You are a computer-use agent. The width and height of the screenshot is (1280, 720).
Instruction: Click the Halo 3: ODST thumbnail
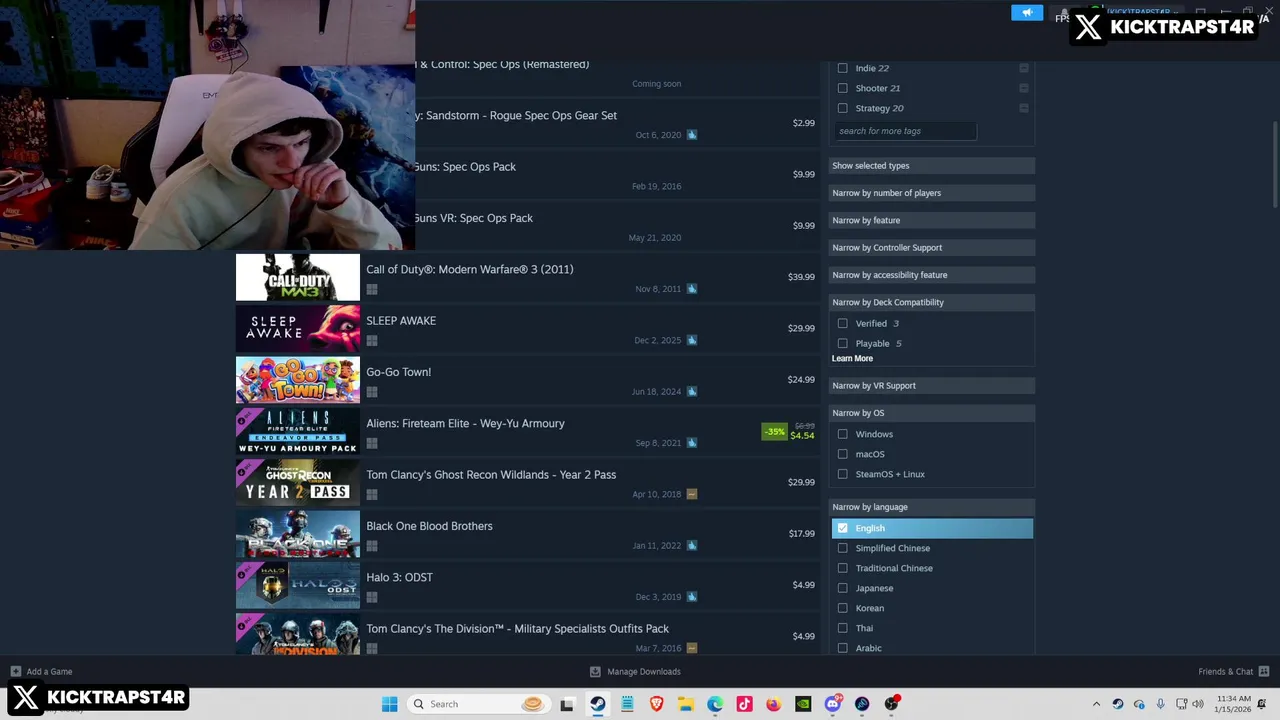pos(298,586)
